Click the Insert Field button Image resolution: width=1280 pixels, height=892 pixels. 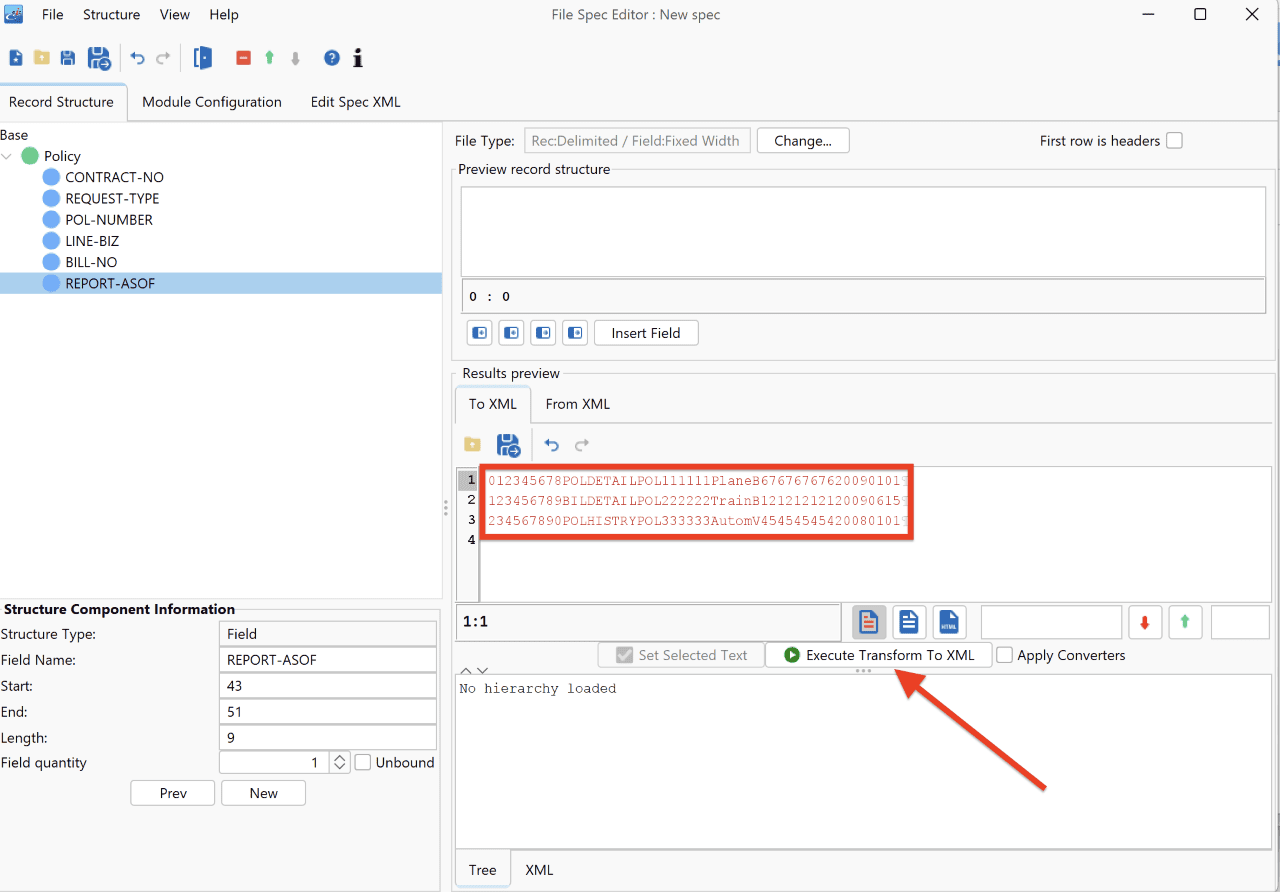click(x=646, y=333)
